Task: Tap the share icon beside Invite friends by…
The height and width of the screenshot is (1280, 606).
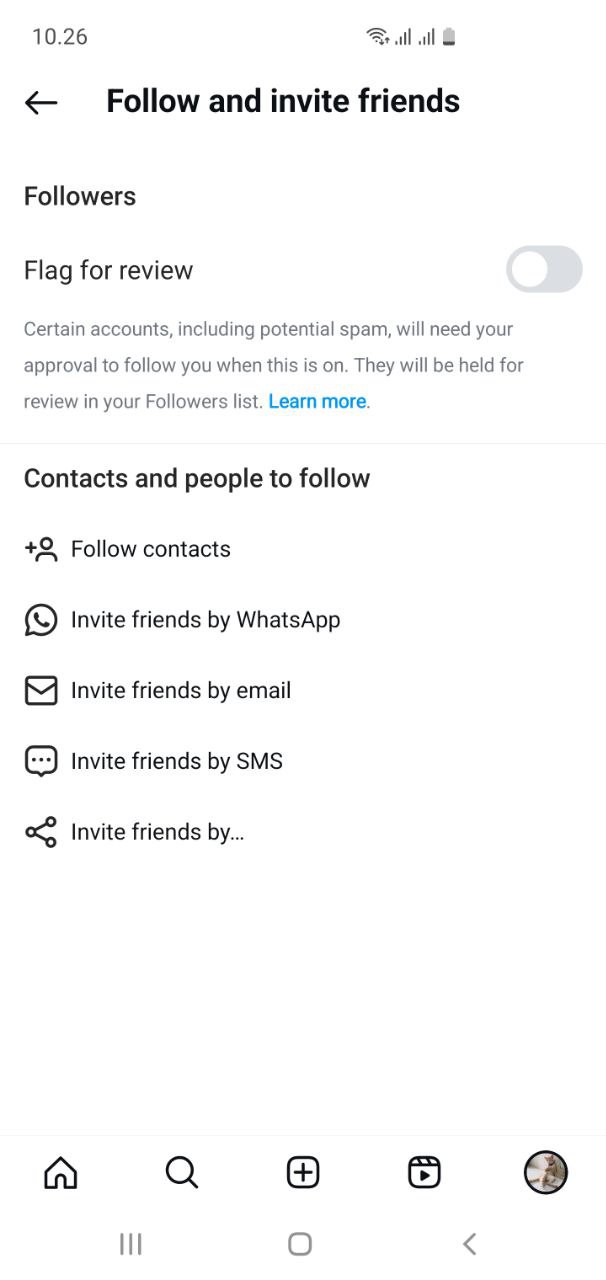Action: 41,833
